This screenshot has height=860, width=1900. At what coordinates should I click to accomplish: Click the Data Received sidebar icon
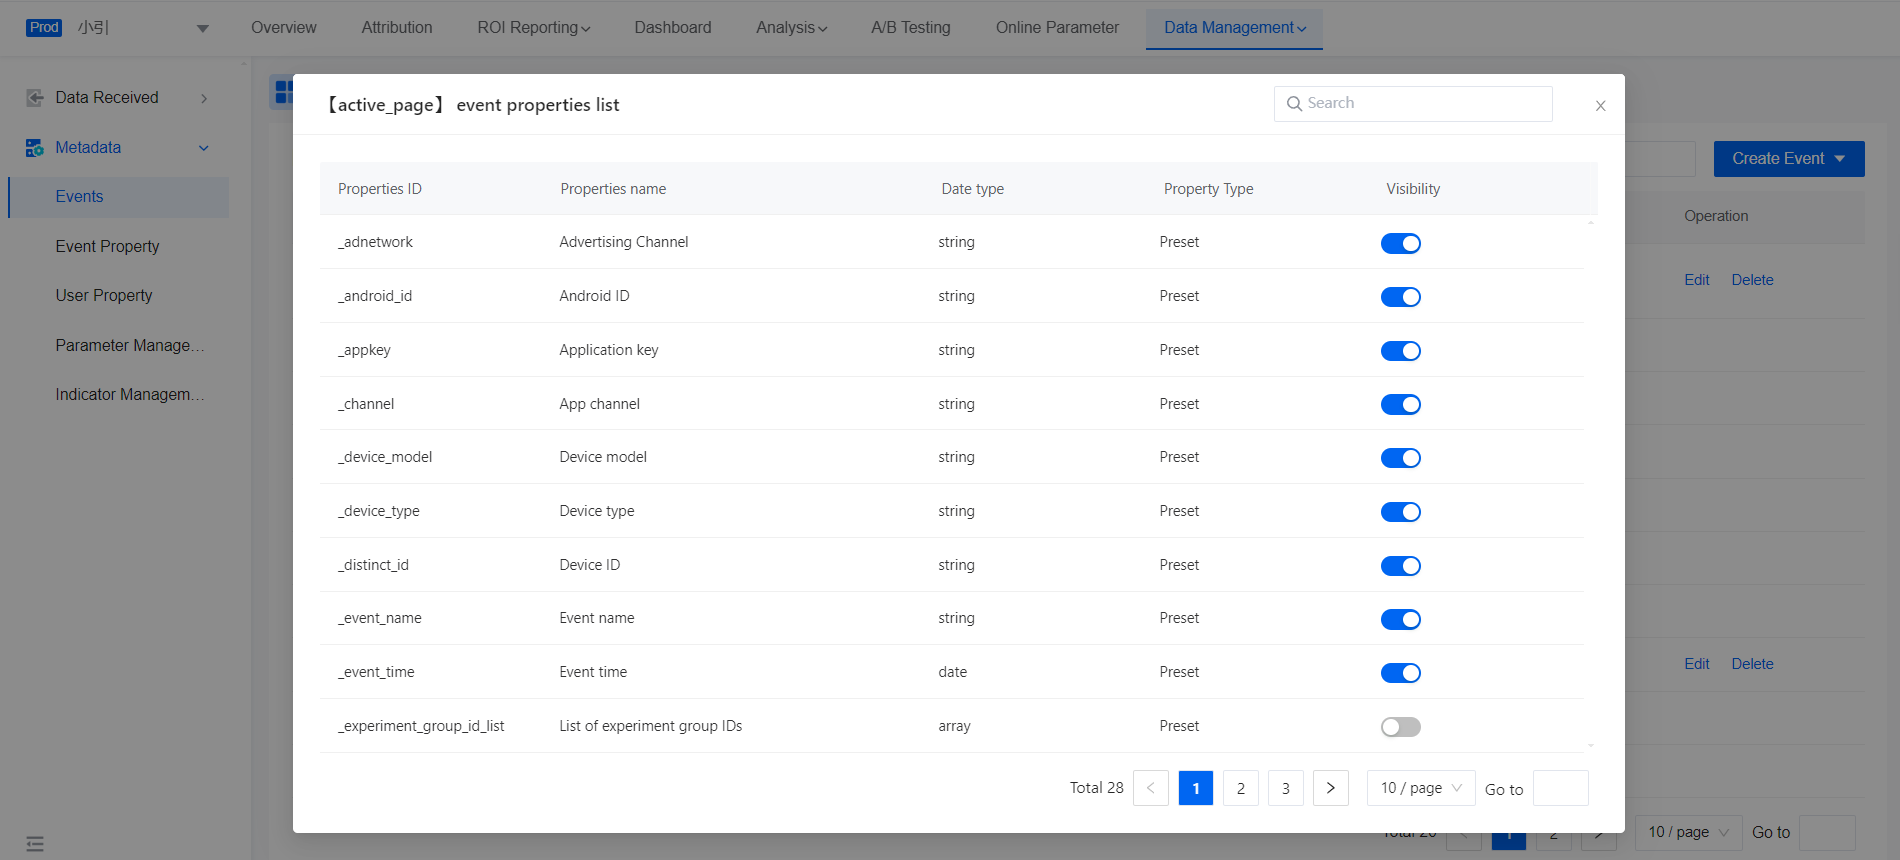coord(35,98)
